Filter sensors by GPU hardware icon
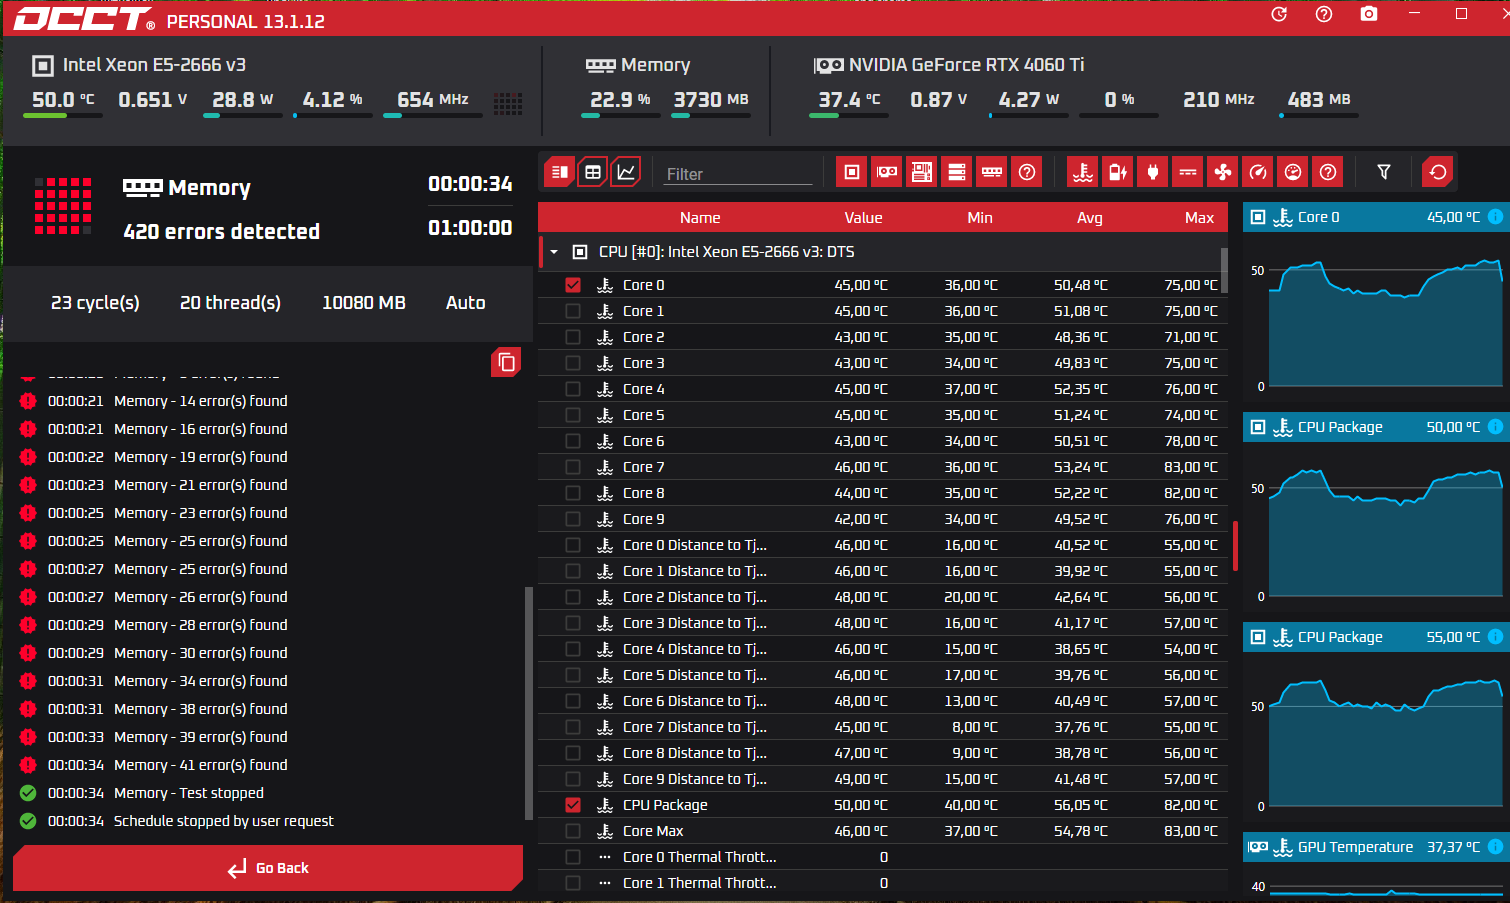 887,172
